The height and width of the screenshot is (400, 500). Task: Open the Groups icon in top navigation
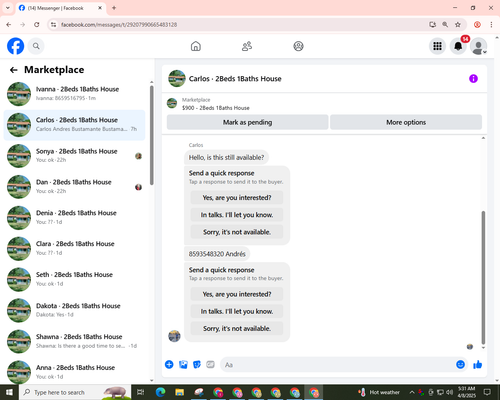pyautogui.click(x=298, y=46)
